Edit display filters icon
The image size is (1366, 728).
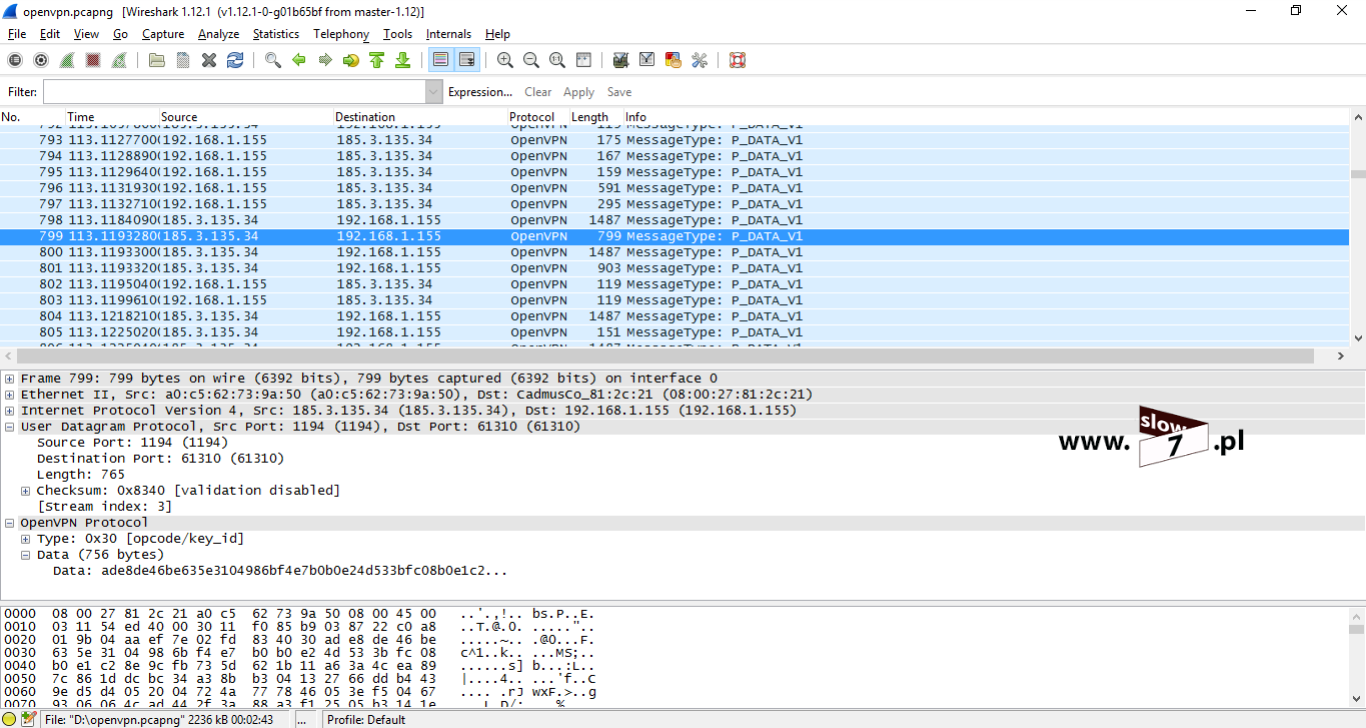tap(647, 60)
